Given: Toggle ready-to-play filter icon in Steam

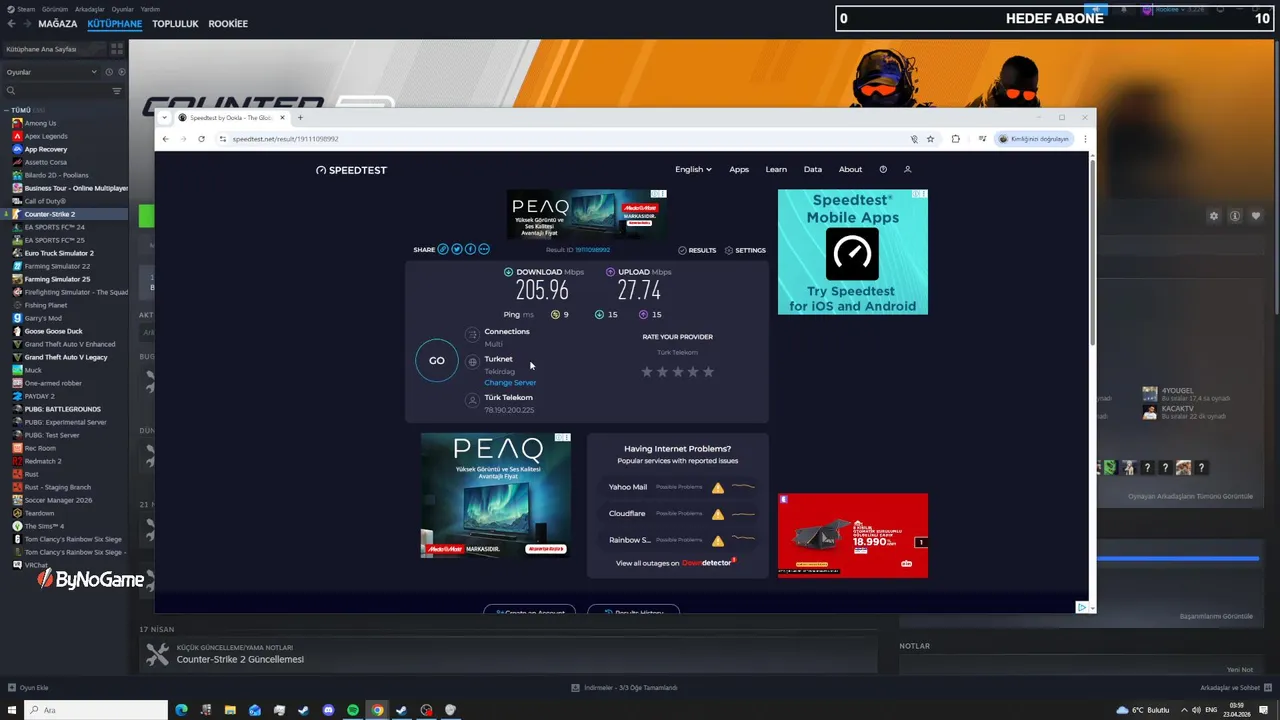Looking at the screenshot, I should (122, 72).
